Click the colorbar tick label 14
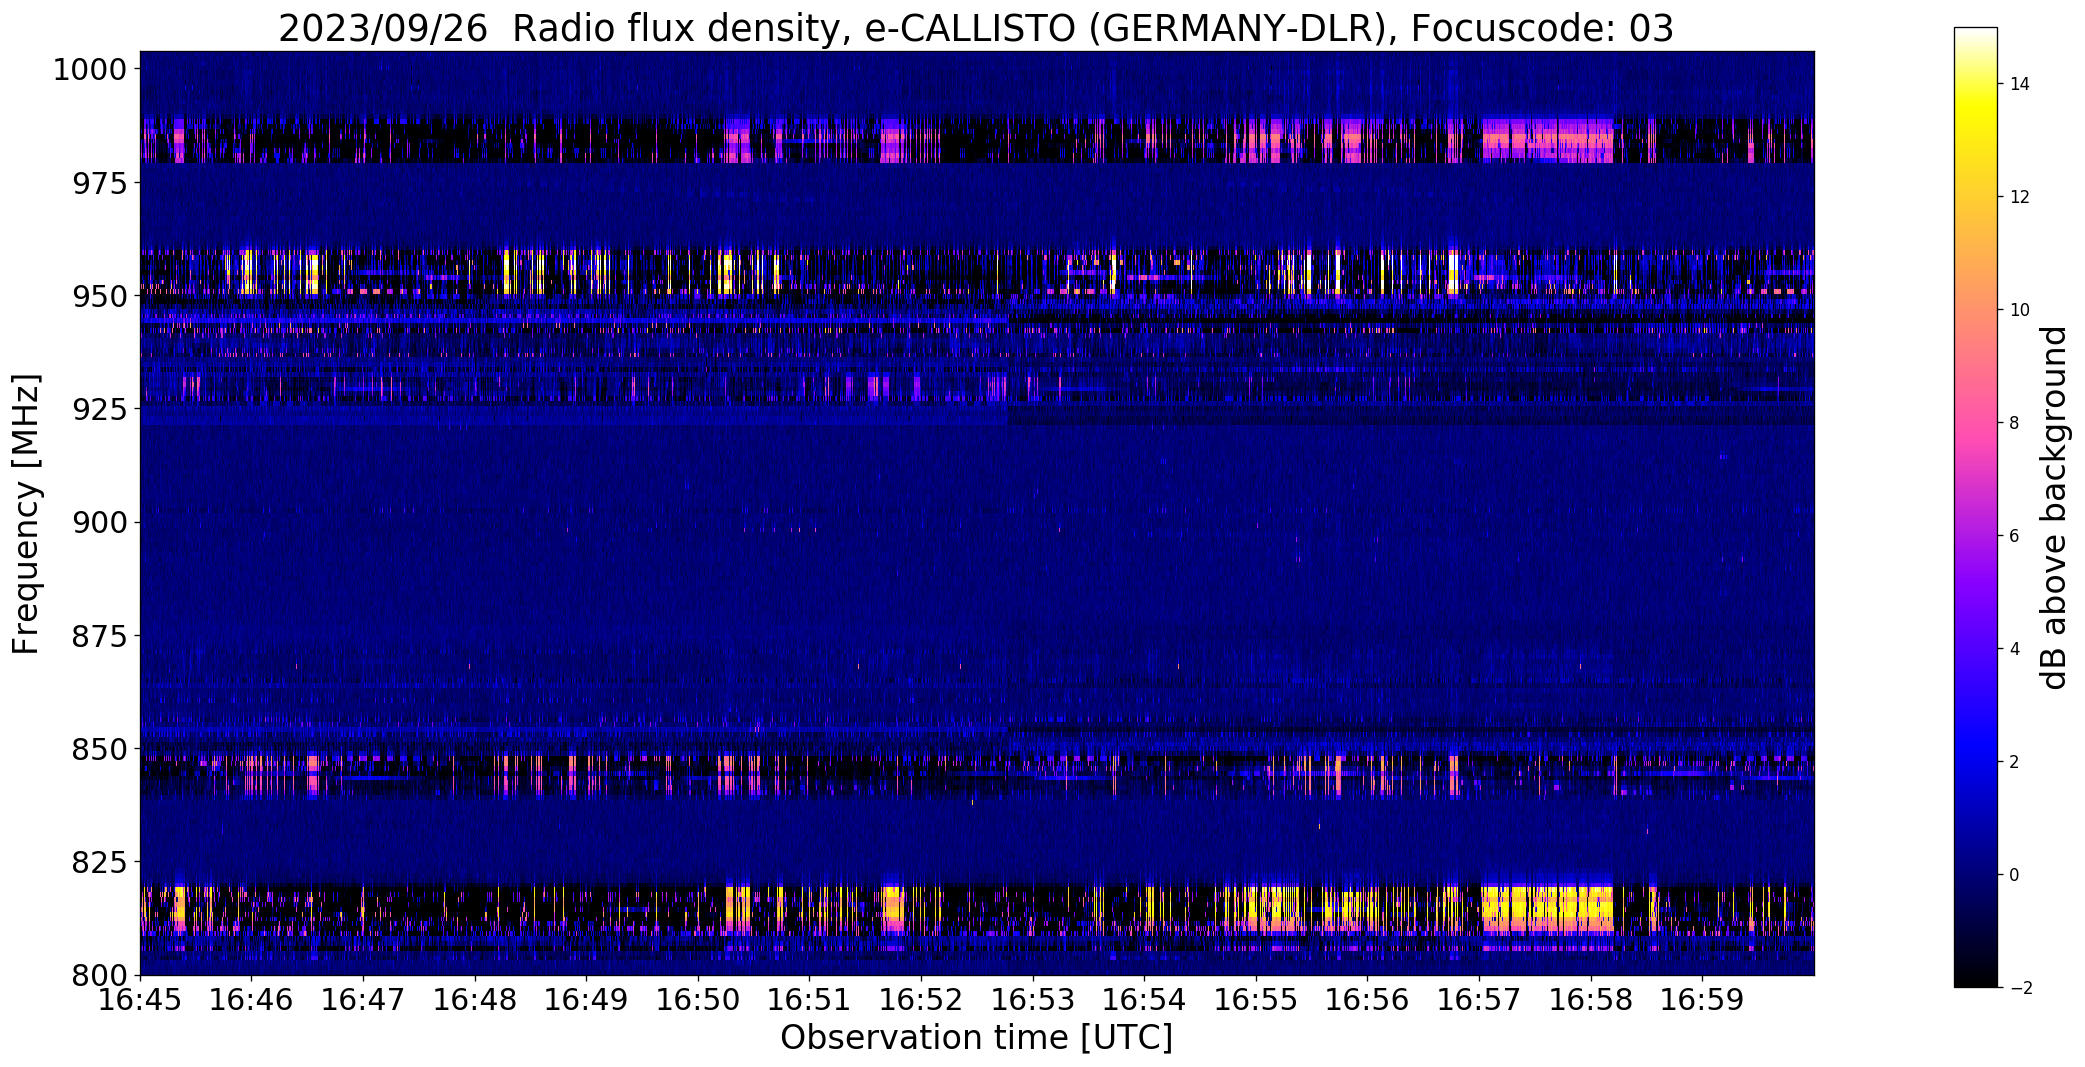The width and height of the screenshot is (2085, 1067). click(2020, 84)
